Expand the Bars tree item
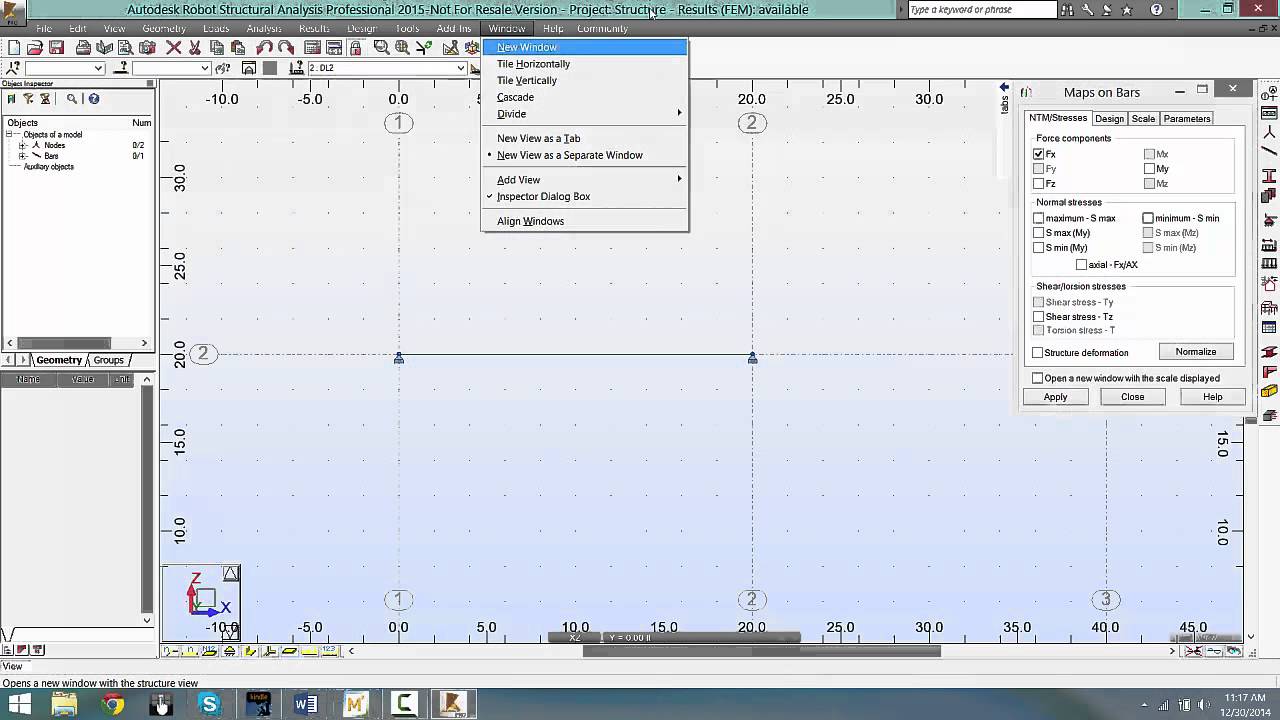1280x720 pixels. point(22,156)
